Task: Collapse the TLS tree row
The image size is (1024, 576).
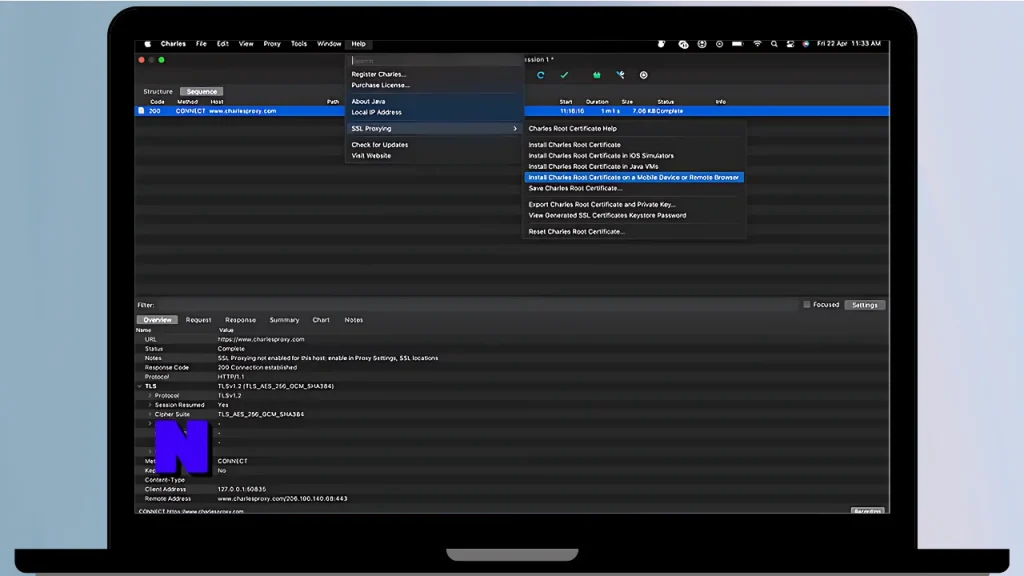Action: pos(140,386)
